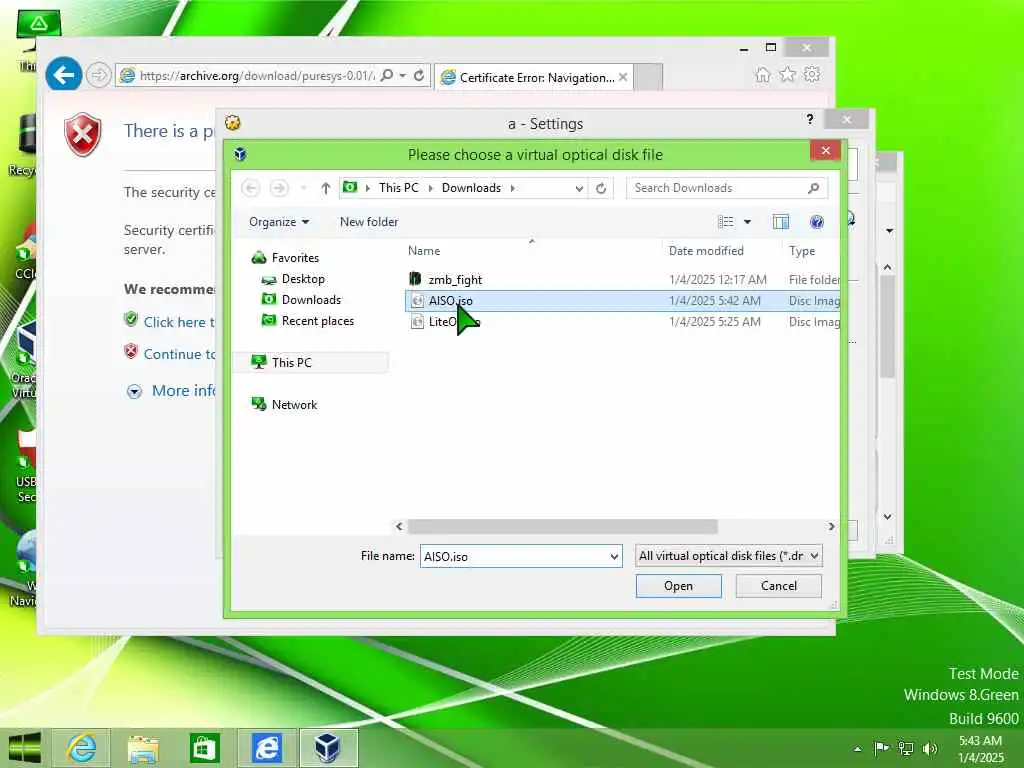Click the network tray icon

[906, 748]
